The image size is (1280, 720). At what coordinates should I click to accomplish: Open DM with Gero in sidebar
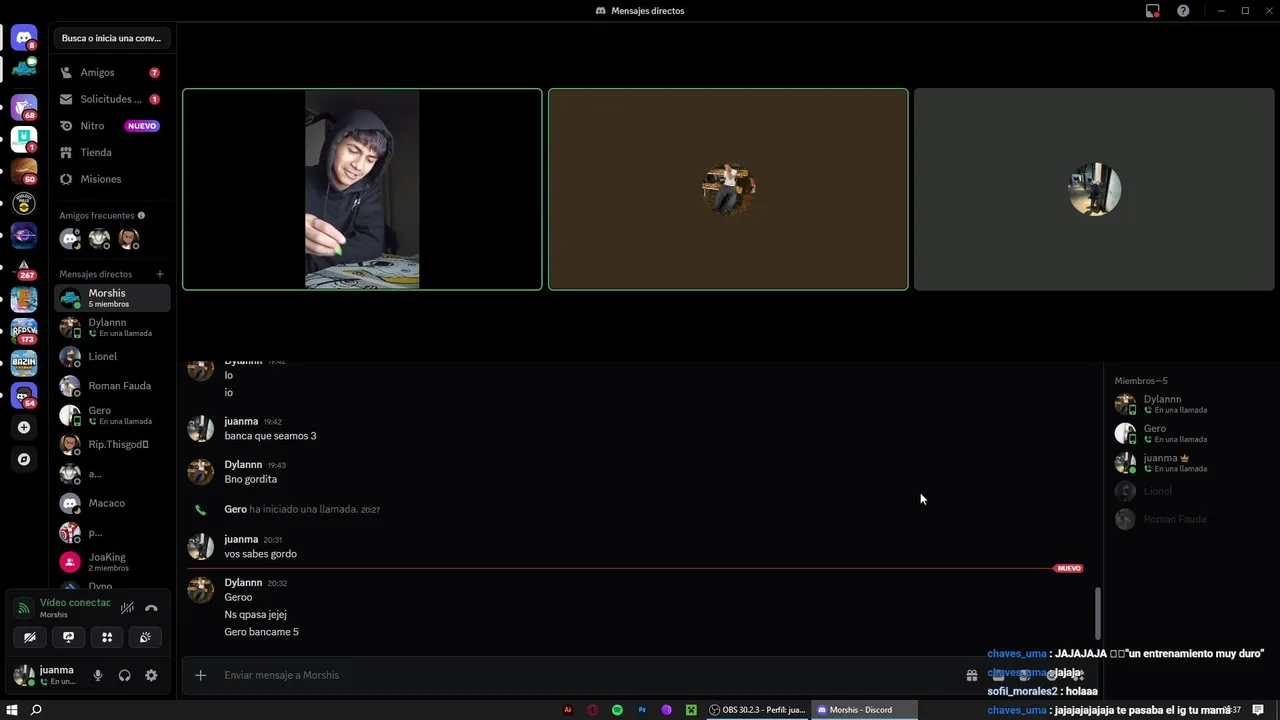pos(112,415)
